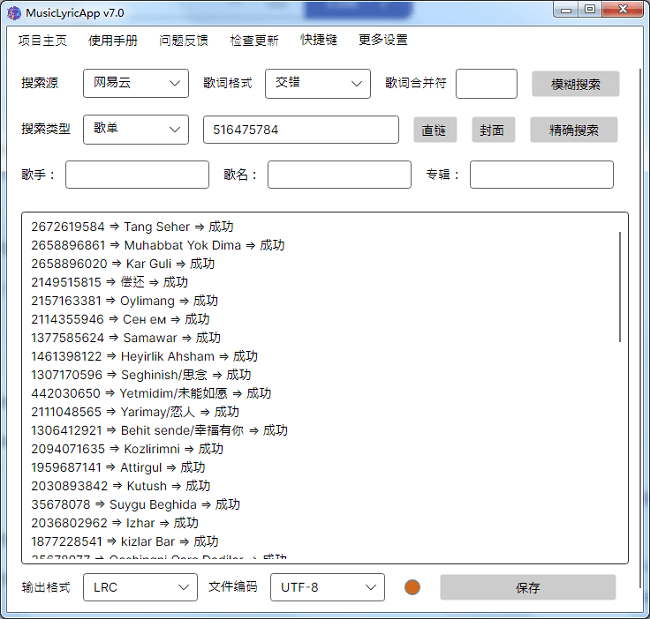The width and height of the screenshot is (650, 619).
Task: Click 检查更新 in the menu bar
Action: click(x=254, y=40)
